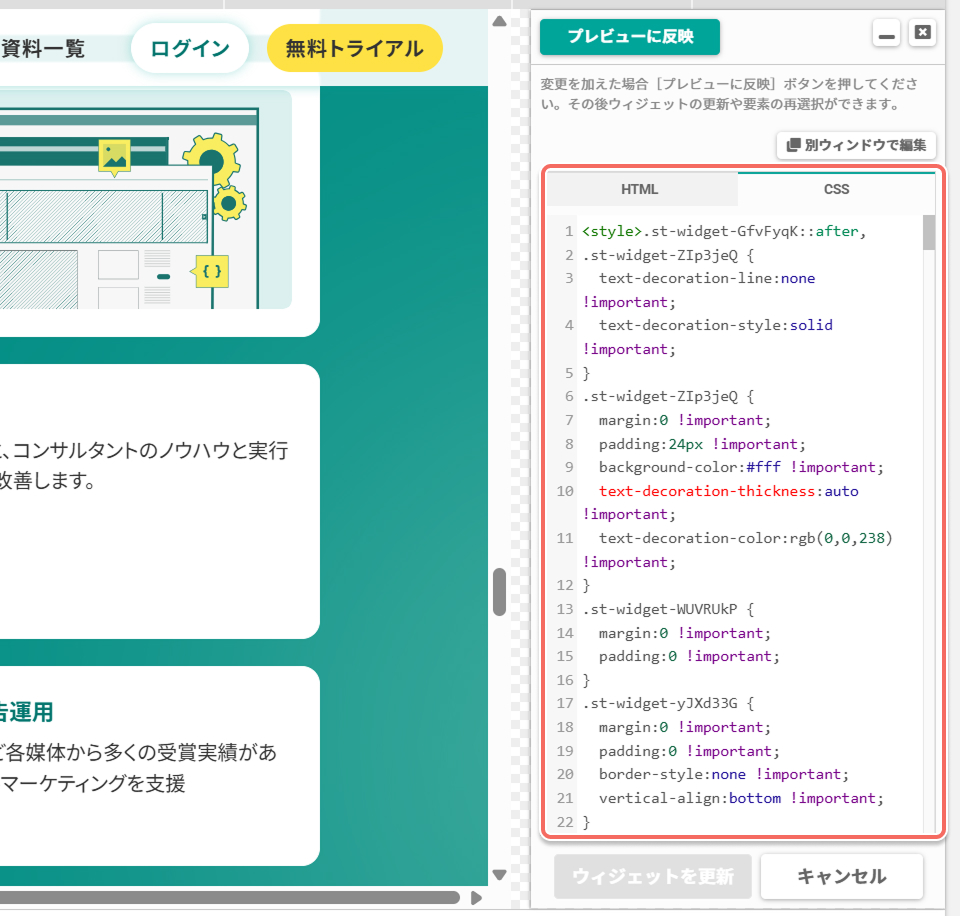Open 別ウィンドウで編集 button
Screen dimensions: 960x916
pos(856,145)
